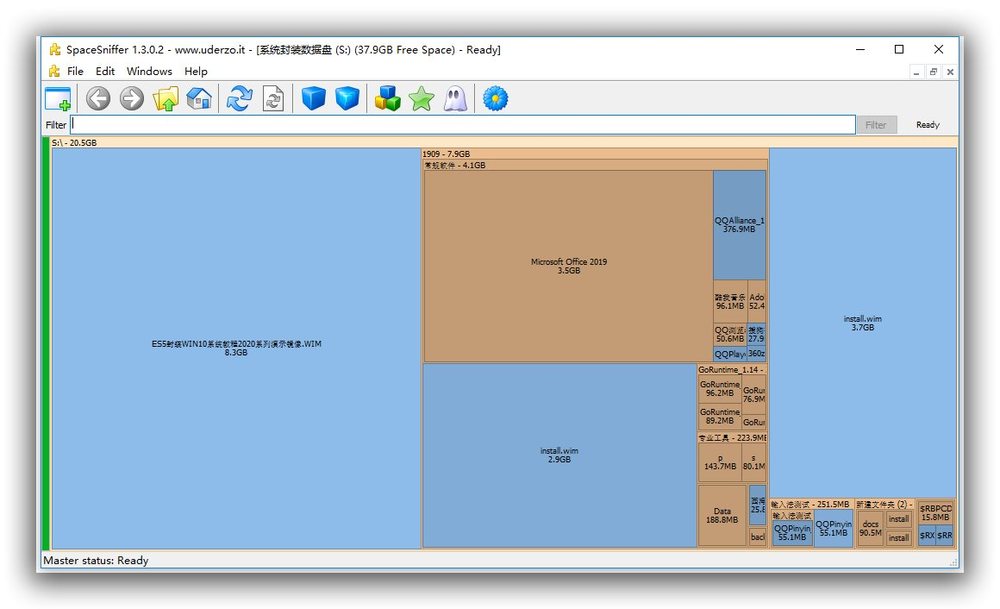This screenshot has width=1000, height=609.
Task: Select the 酷我音乐 96.1MB block
Action: pyautogui.click(x=730, y=302)
